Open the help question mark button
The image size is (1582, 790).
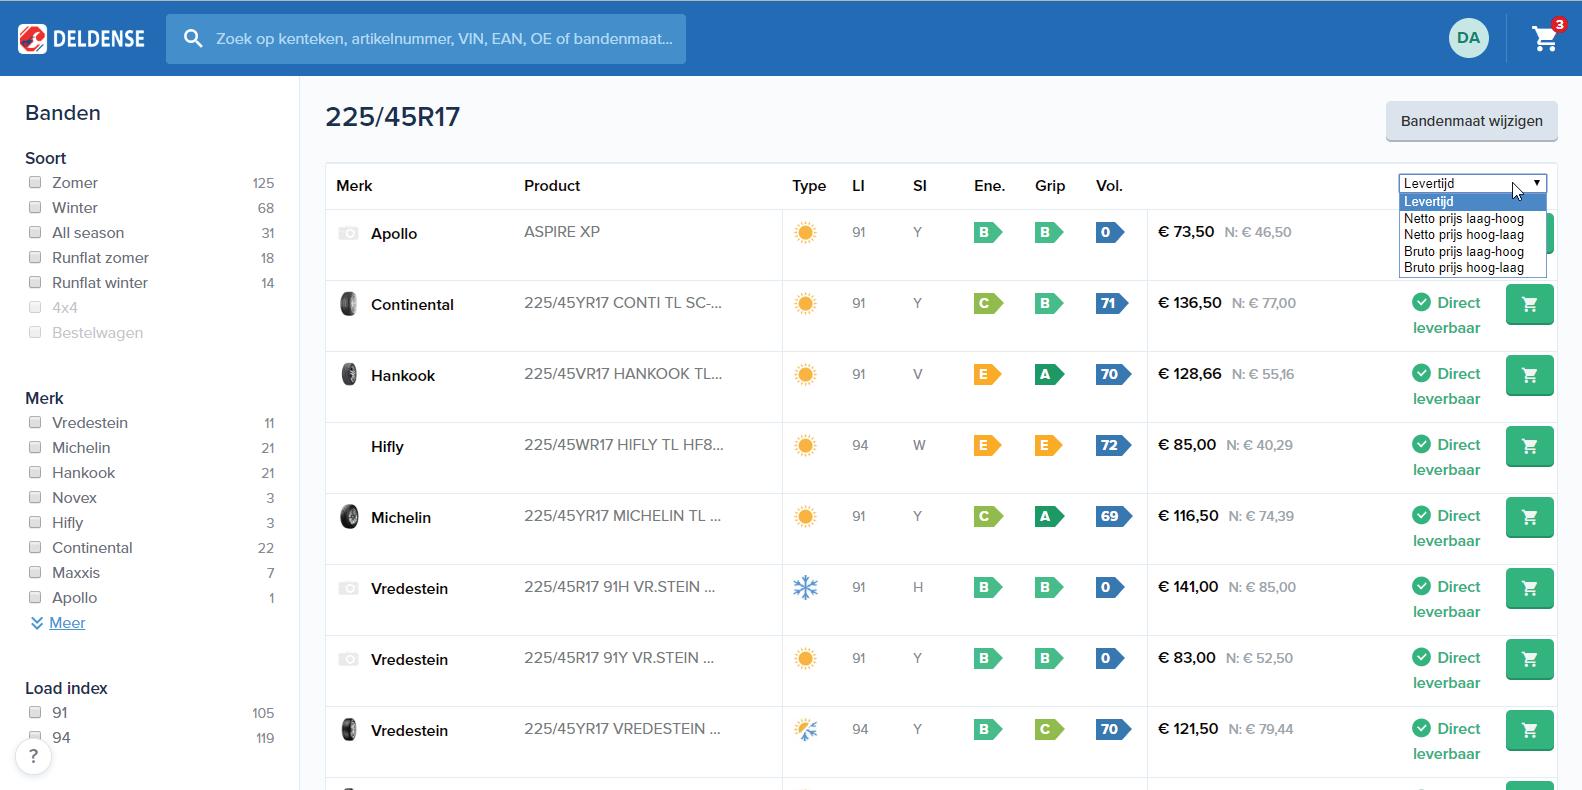[x=33, y=756]
